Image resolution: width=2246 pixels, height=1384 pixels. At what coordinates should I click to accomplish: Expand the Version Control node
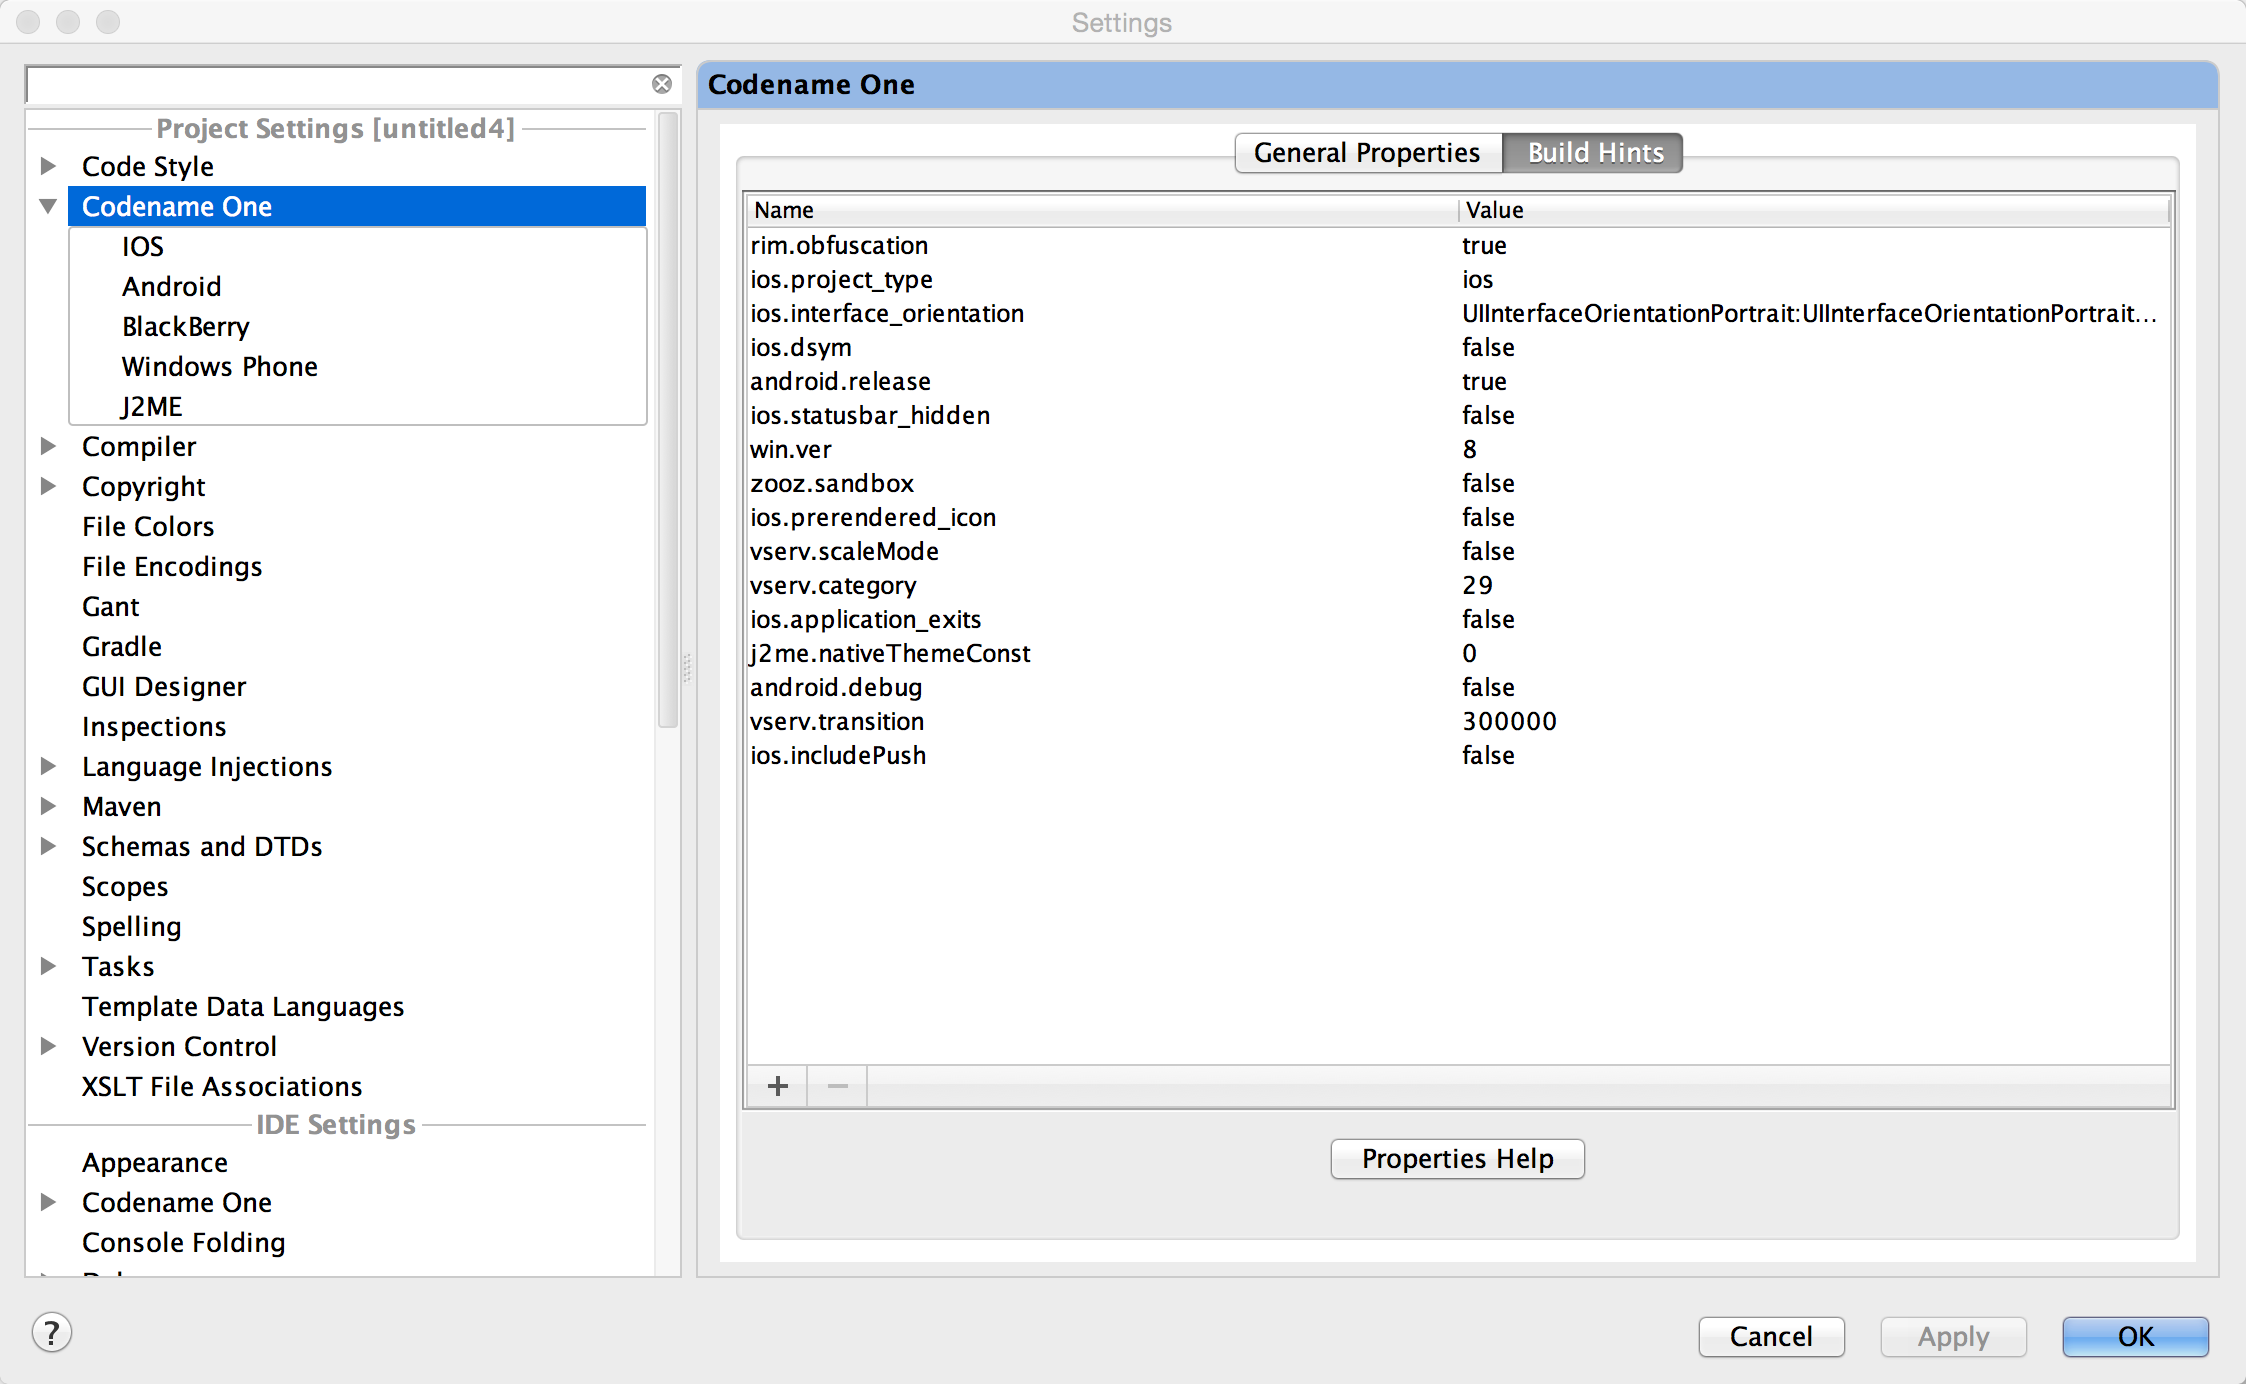pyautogui.click(x=47, y=1046)
